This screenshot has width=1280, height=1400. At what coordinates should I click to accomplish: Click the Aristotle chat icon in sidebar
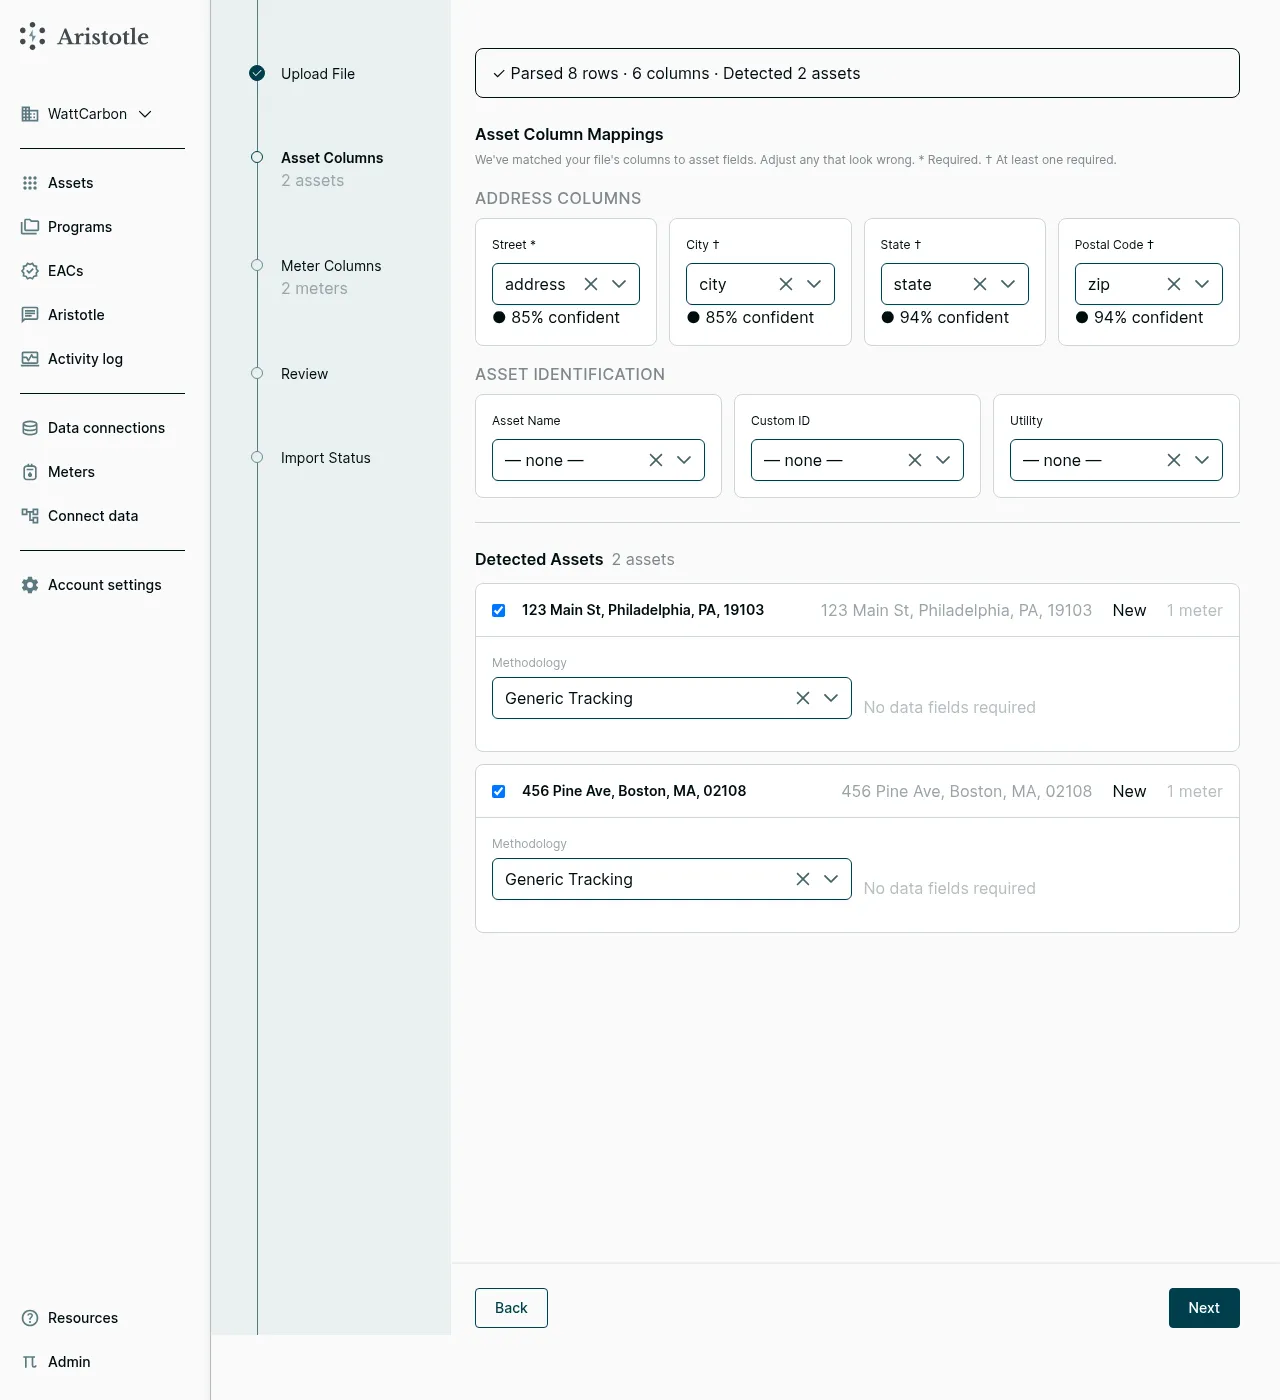30,315
